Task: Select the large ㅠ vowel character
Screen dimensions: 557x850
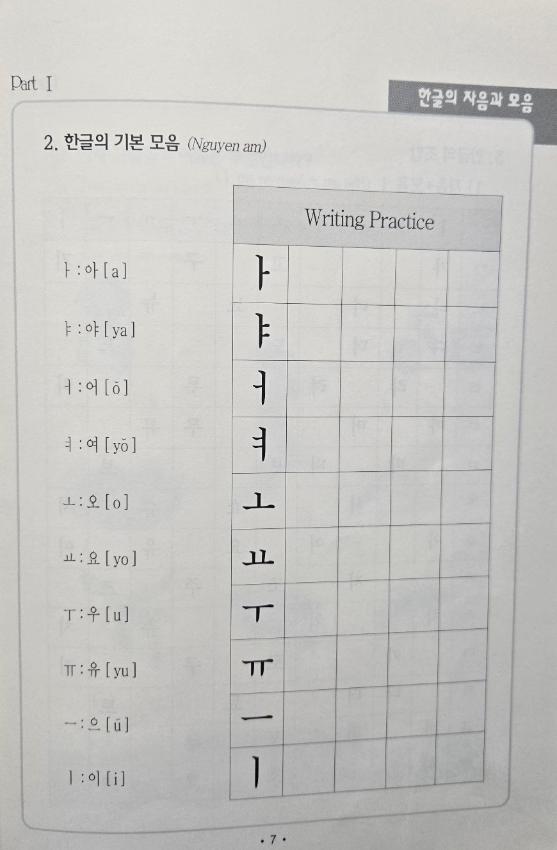Action: [257, 666]
